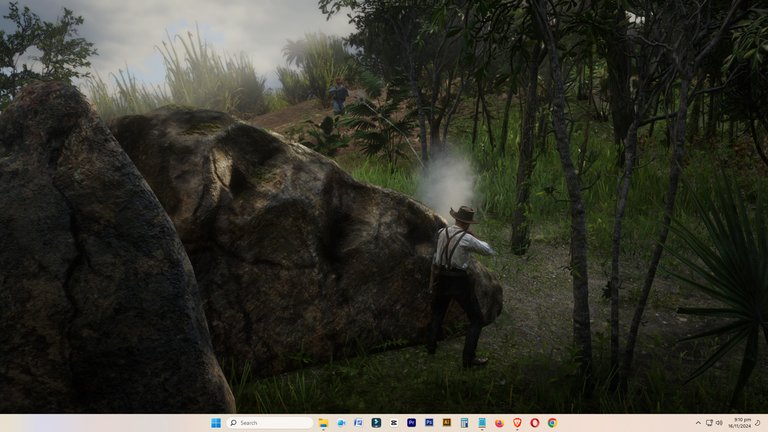Launch Adobe Photoshop from taskbar
Viewport: 768px width, 432px height.
click(x=429, y=423)
